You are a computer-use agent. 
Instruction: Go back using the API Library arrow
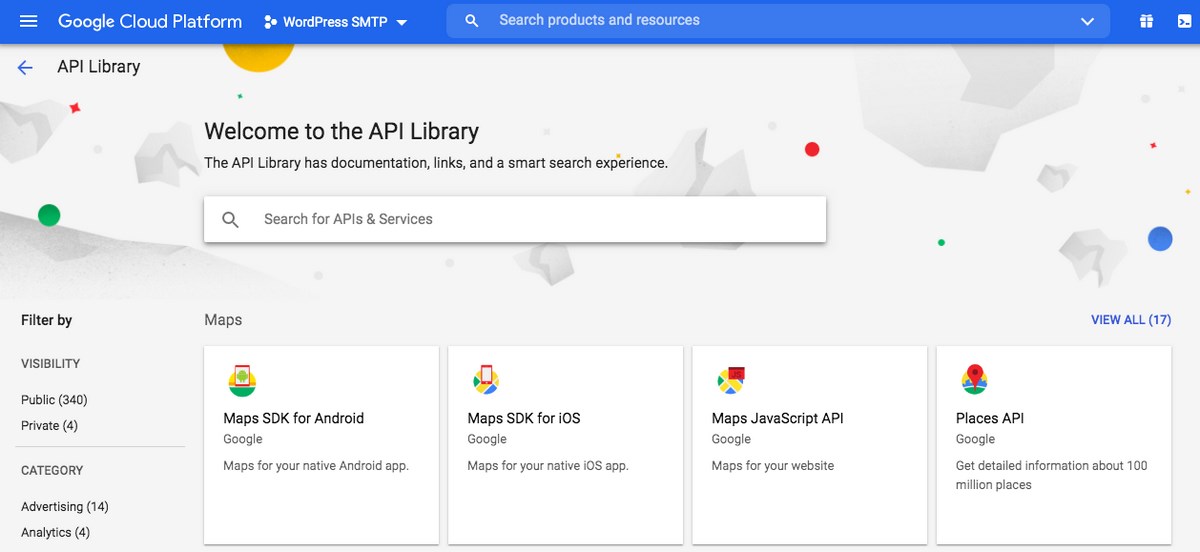[x=25, y=67]
